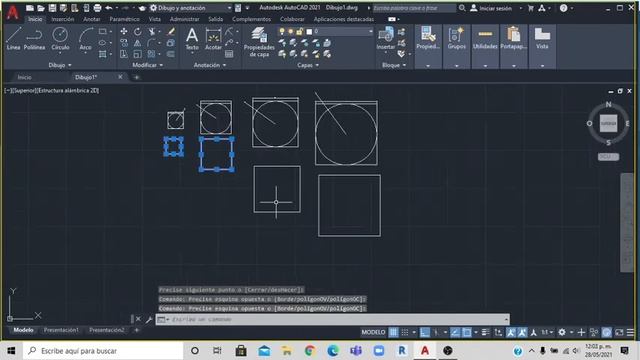Image resolution: width=640 pixels, height=360 pixels.
Task: Switch to the Inserción ribbon tab
Action: (x=62, y=19)
